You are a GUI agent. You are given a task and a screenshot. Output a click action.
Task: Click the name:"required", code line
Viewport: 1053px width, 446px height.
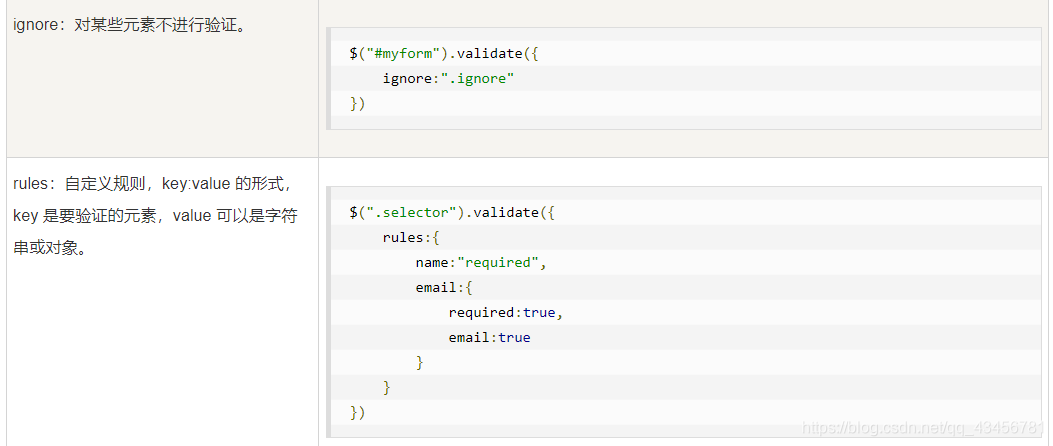click(x=482, y=263)
